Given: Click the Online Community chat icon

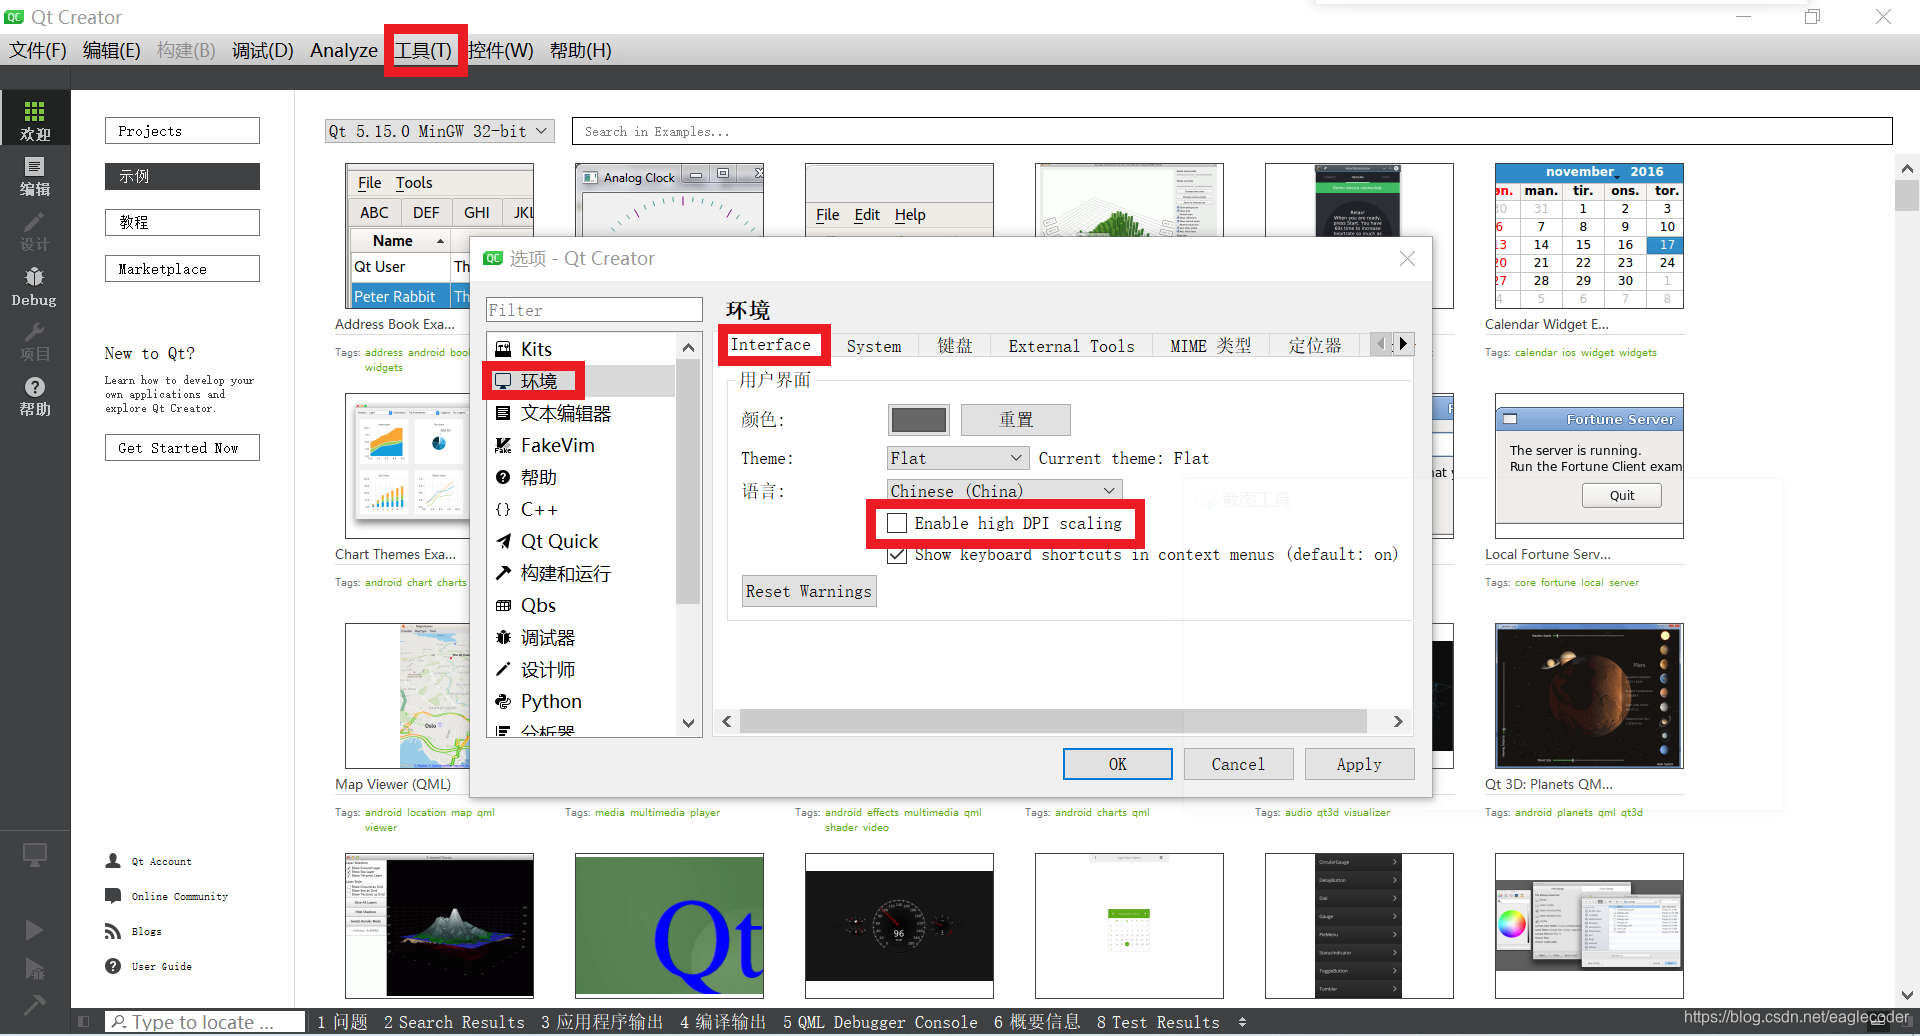Looking at the screenshot, I should (113, 896).
